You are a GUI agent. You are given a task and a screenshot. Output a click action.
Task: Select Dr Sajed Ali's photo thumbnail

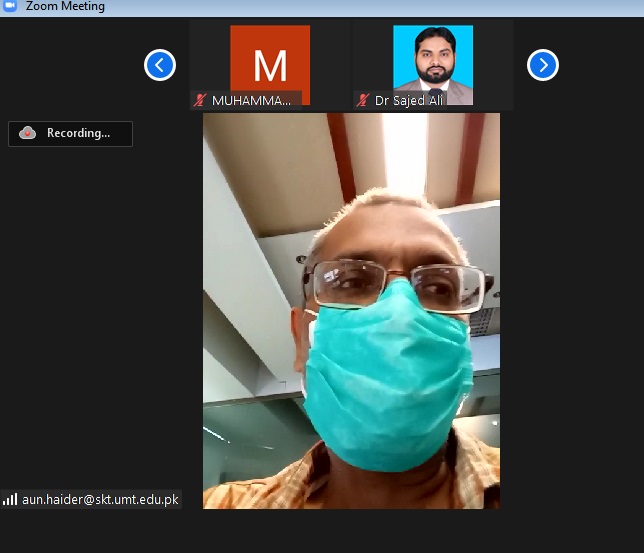432,60
